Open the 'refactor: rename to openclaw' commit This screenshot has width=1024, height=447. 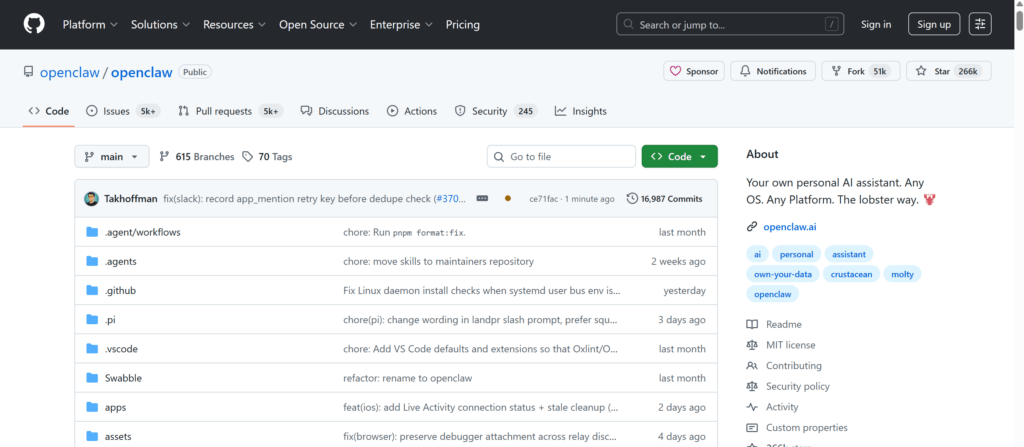point(408,378)
